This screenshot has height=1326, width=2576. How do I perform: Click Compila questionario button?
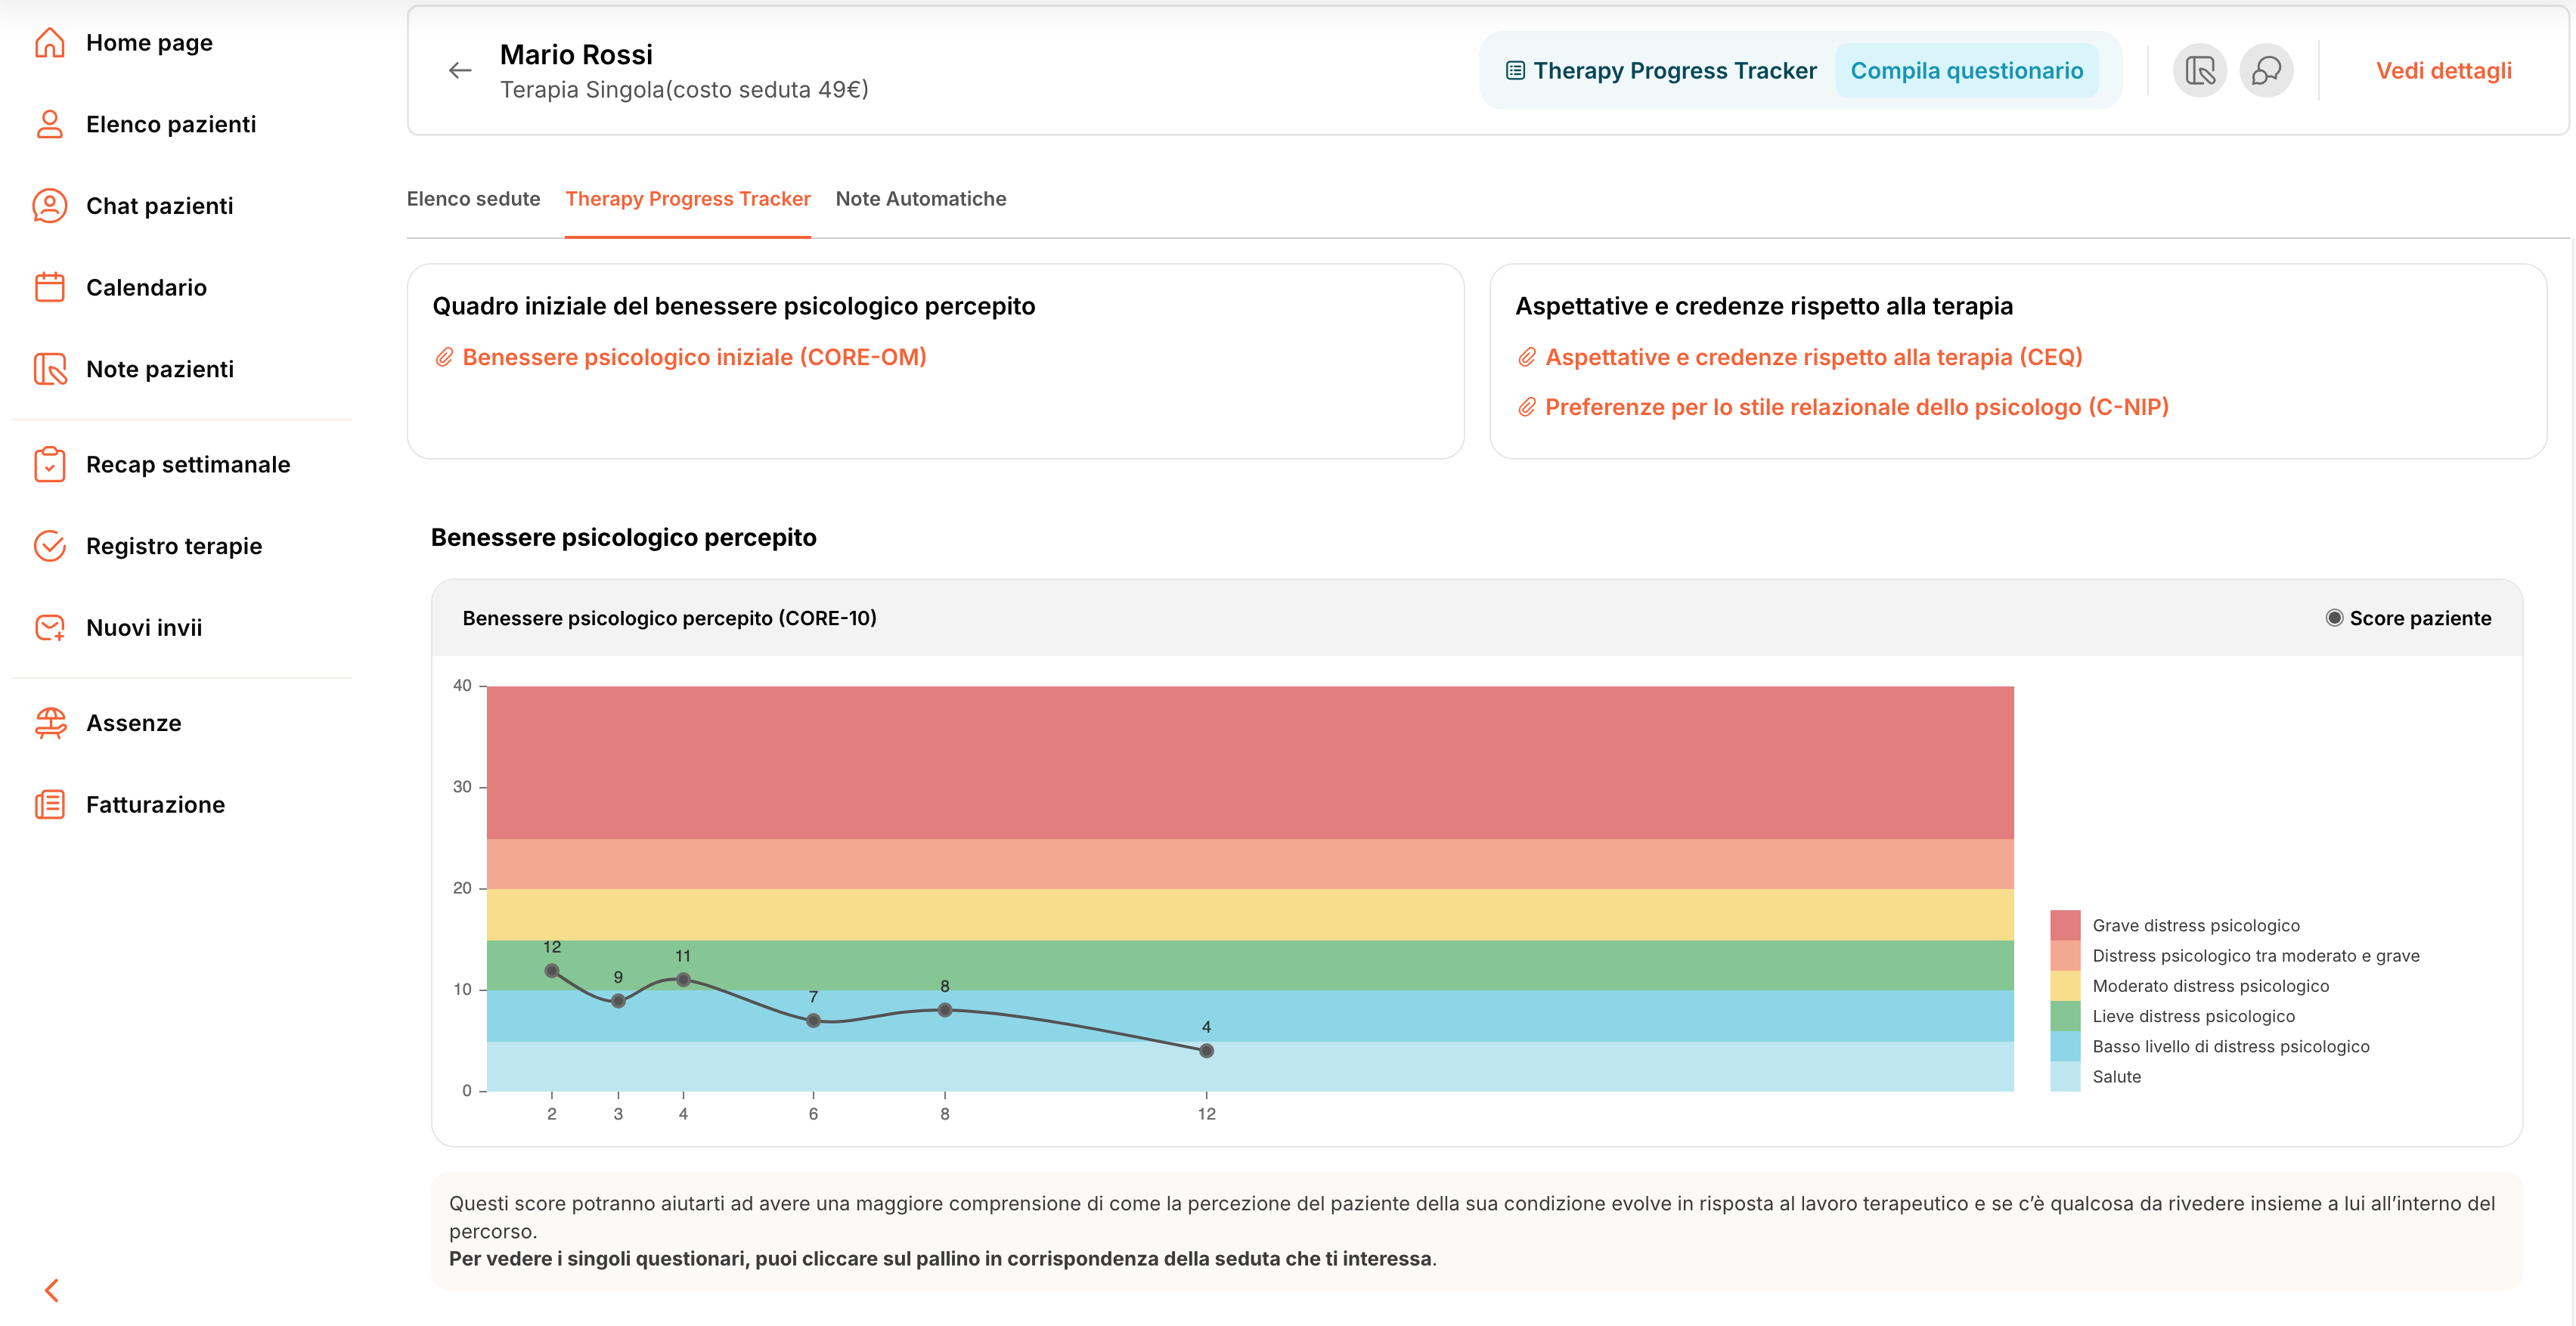1966,71
